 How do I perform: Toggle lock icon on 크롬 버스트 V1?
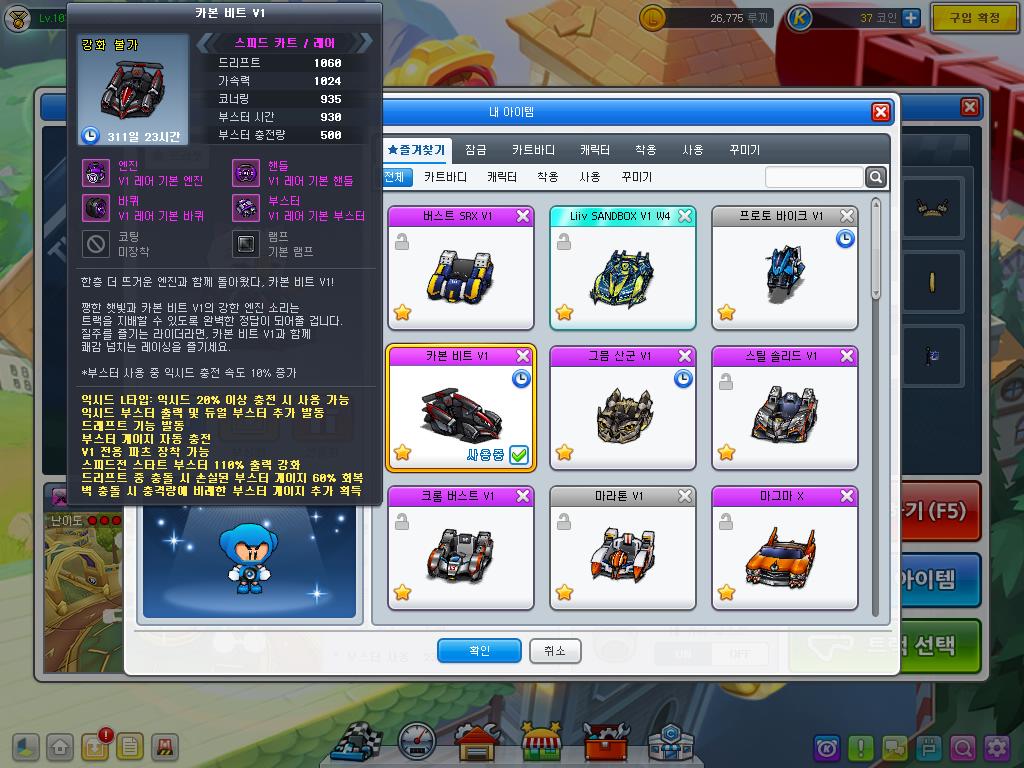point(402,522)
